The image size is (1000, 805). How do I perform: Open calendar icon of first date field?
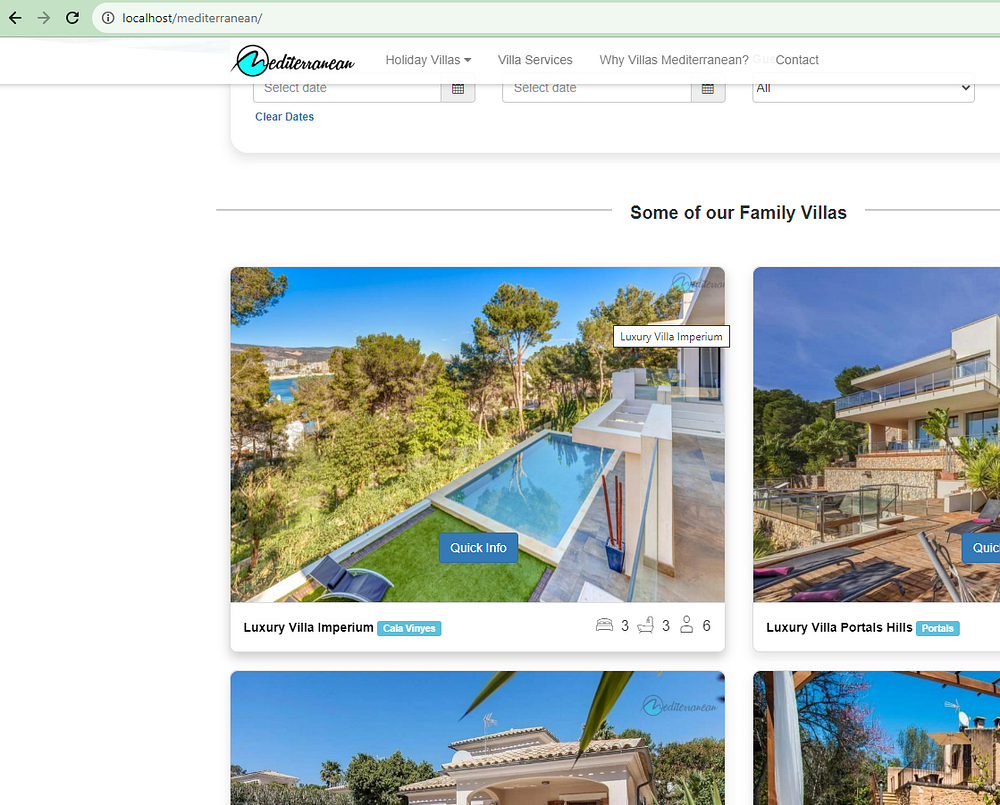coord(458,88)
